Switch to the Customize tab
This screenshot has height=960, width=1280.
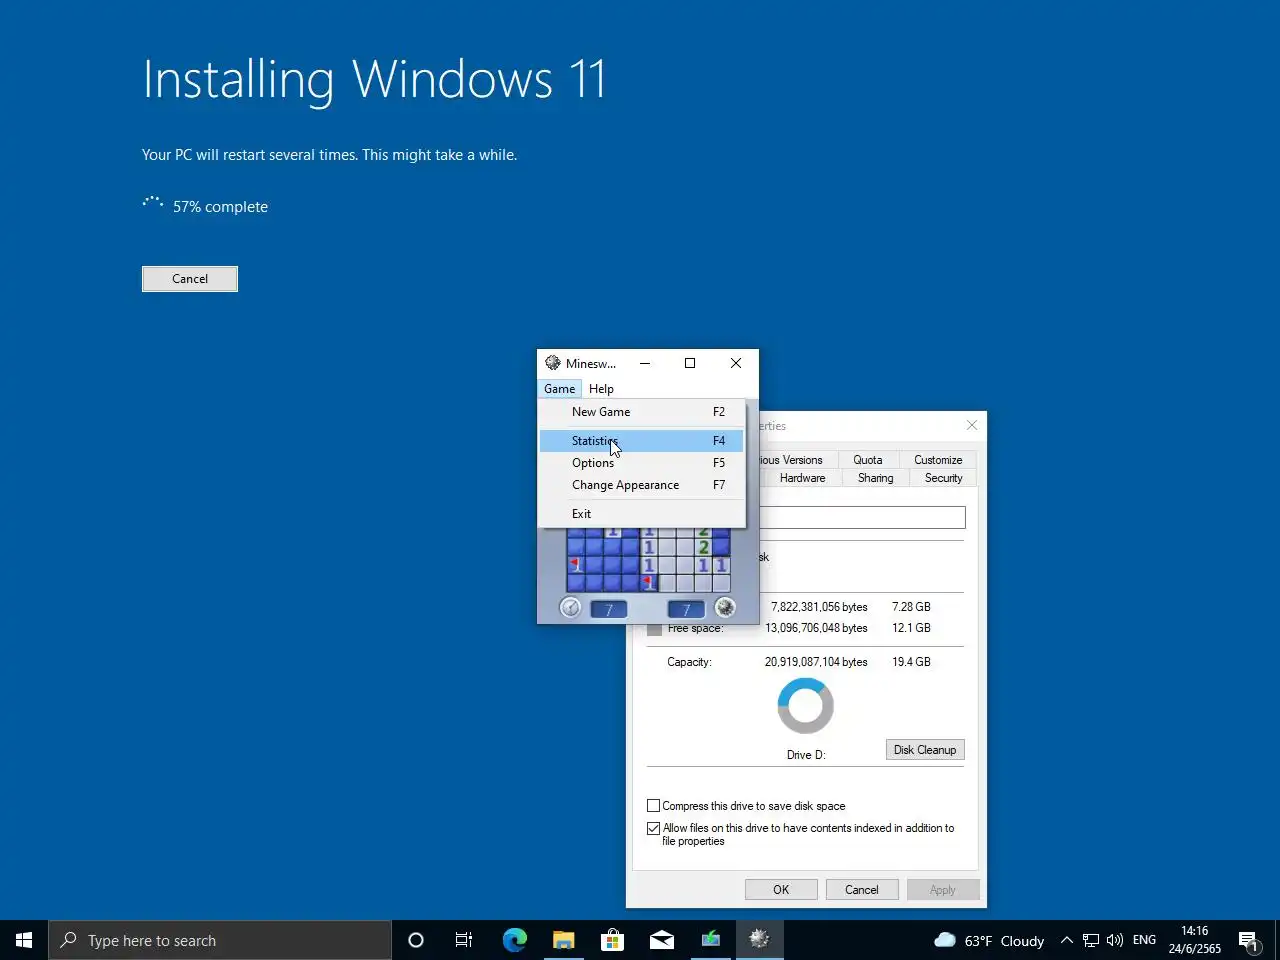938,460
